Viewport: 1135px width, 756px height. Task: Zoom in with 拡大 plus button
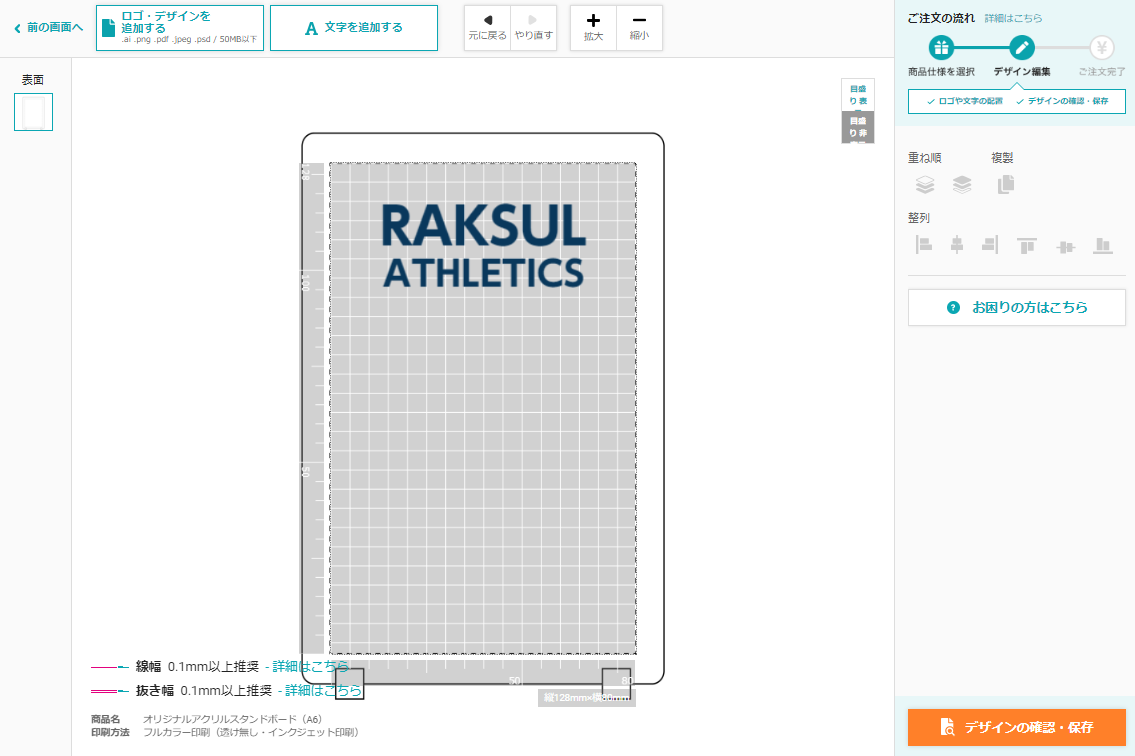coord(594,28)
